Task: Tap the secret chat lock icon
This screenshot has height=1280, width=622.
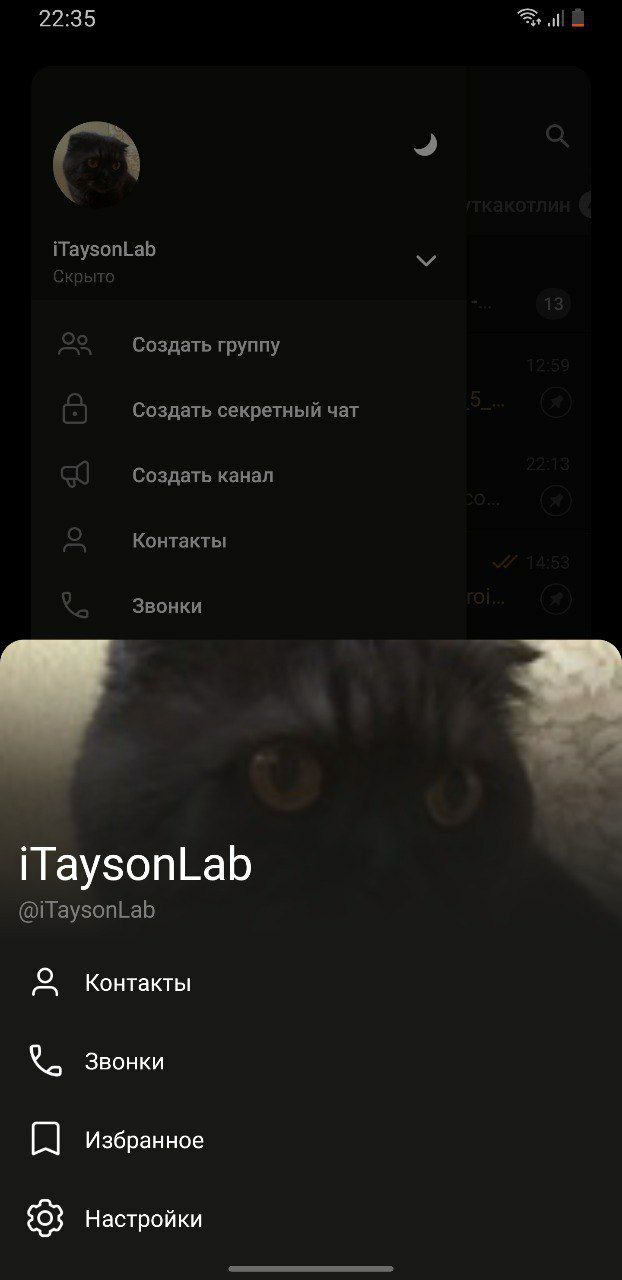Action: [75, 410]
